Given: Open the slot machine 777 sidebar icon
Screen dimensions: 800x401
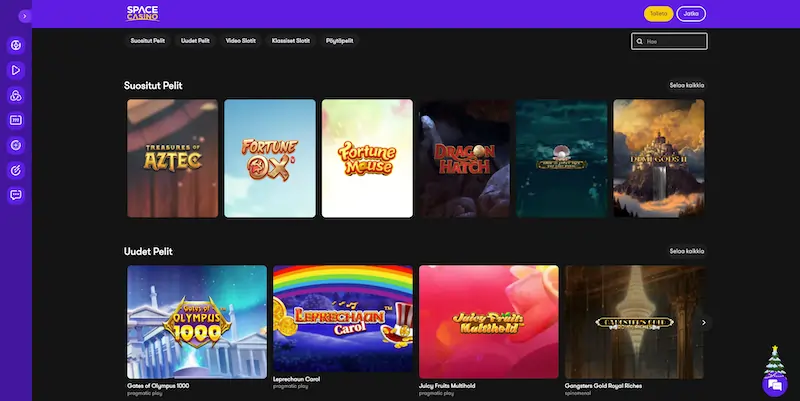Looking at the screenshot, I should coord(16,120).
